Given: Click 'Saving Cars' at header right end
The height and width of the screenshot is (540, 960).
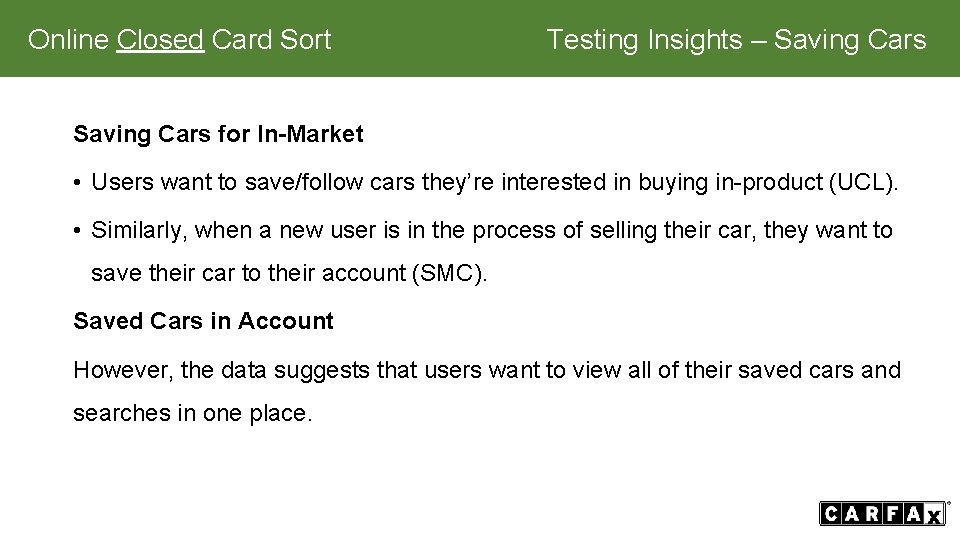Looking at the screenshot, I should point(850,40).
